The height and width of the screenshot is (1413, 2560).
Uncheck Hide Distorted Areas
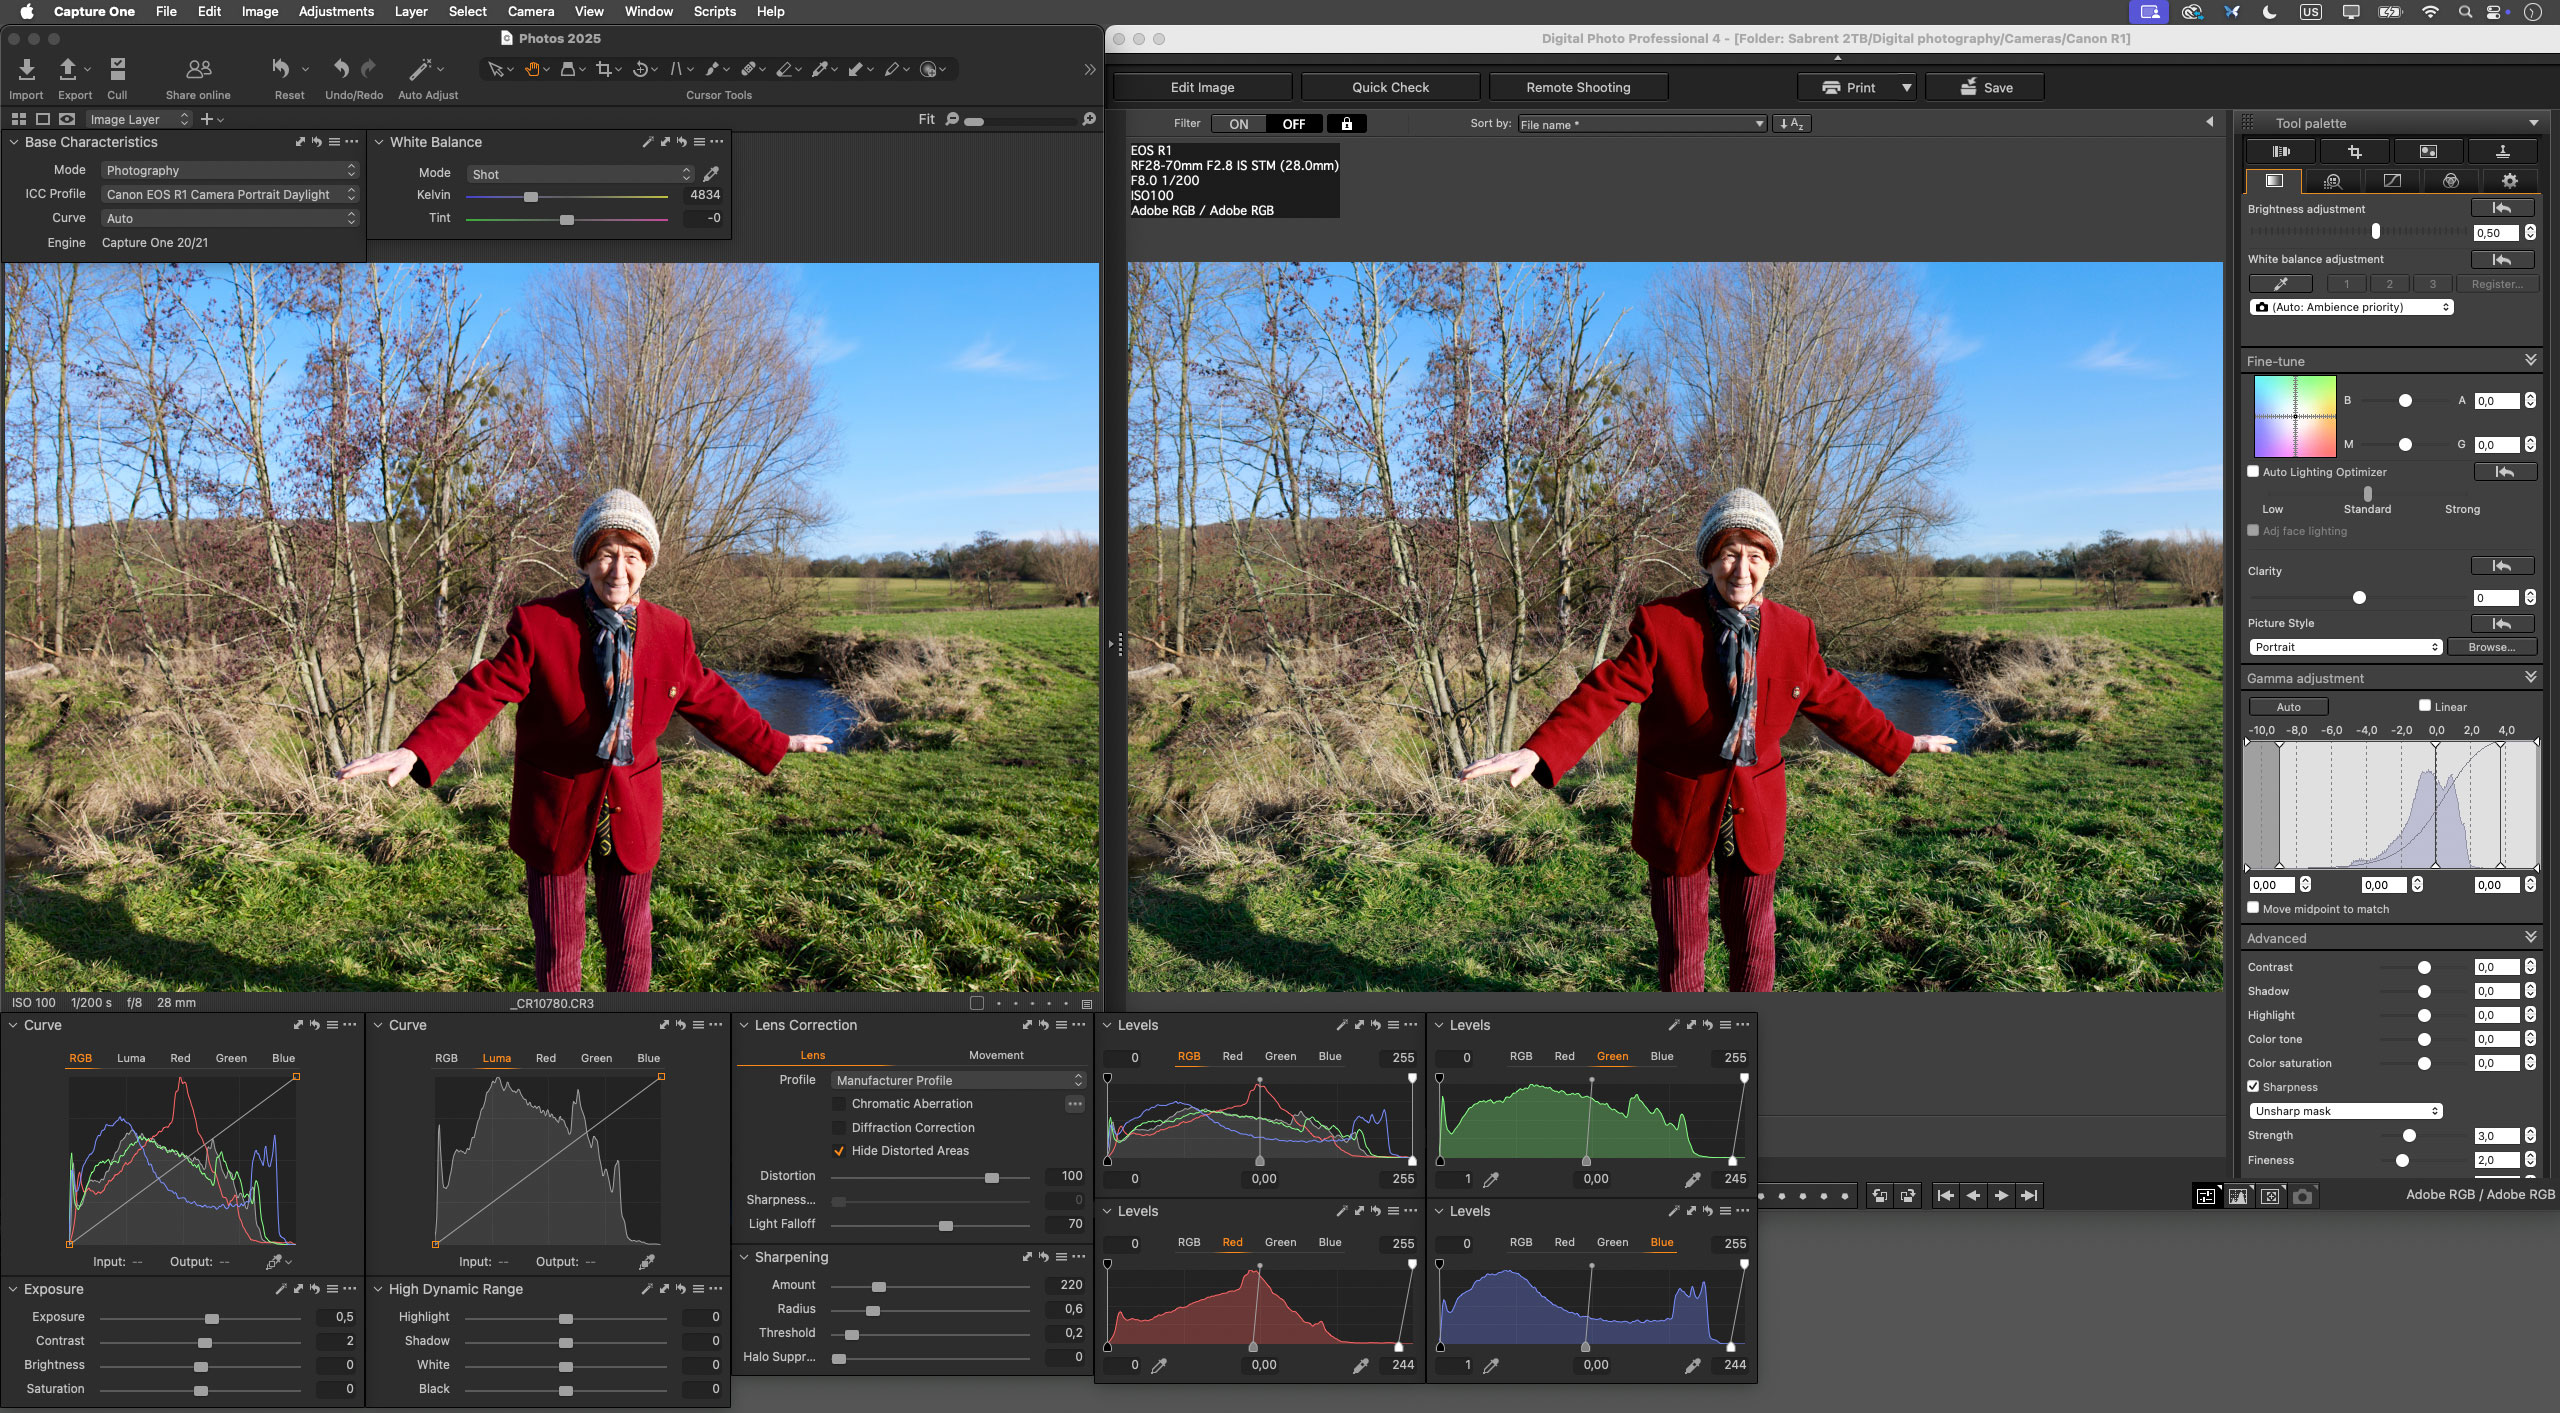click(839, 1151)
